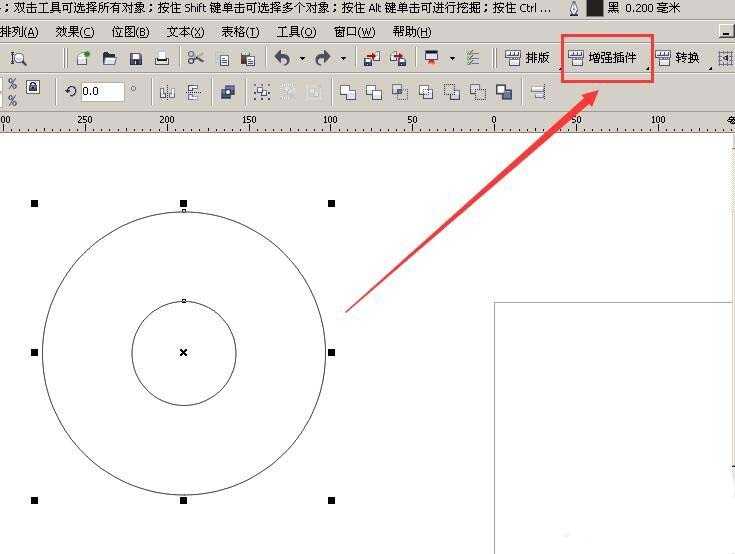The image size is (735, 554).
Task: Click the rotation angle input field
Action: (101, 91)
